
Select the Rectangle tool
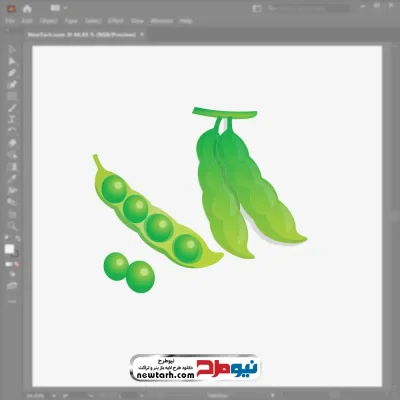point(12,96)
